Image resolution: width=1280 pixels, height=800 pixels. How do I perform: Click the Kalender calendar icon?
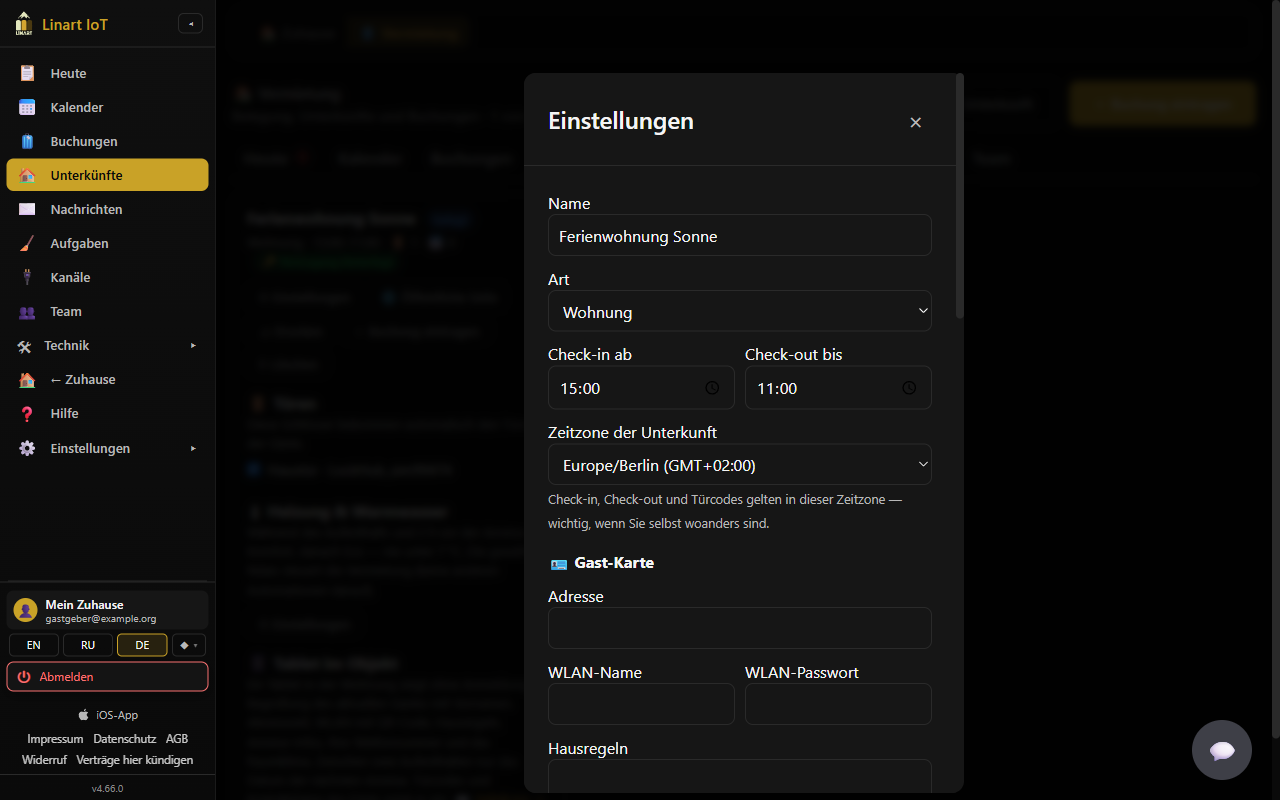[x=27, y=107]
